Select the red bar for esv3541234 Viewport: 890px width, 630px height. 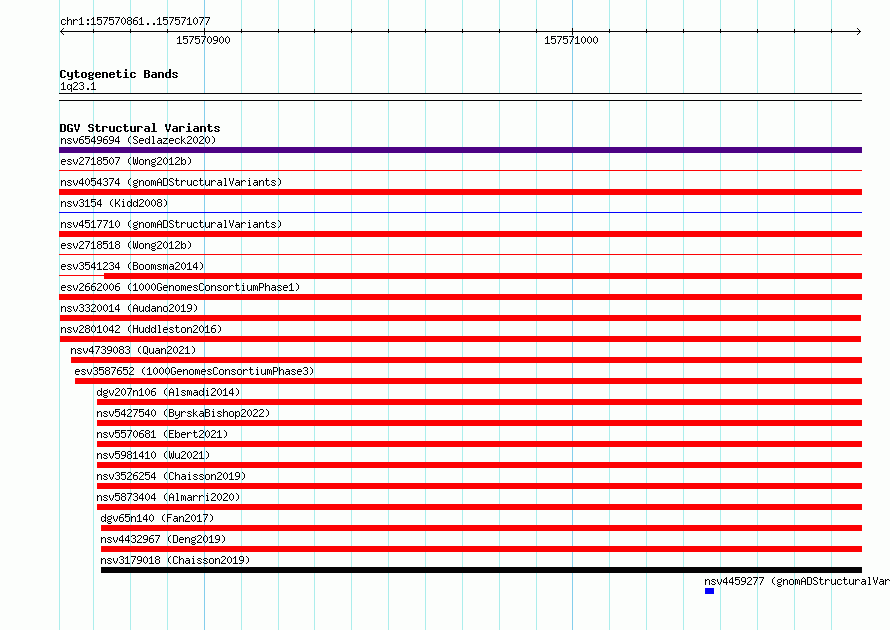[x=483, y=276]
